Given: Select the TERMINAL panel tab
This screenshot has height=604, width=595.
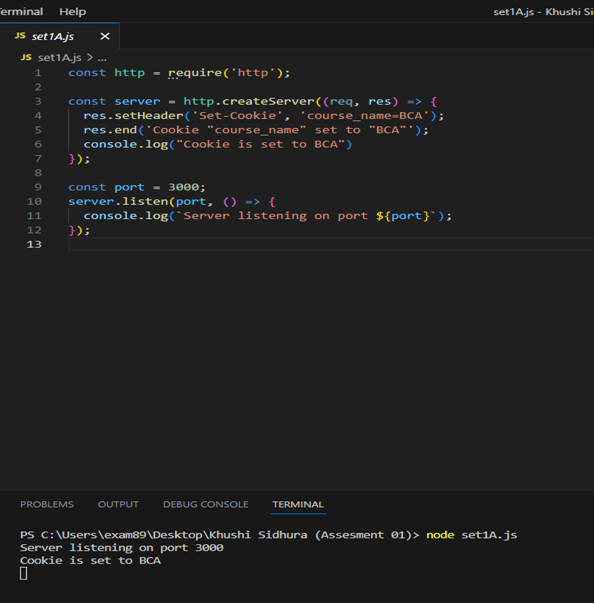Looking at the screenshot, I should coord(298,504).
